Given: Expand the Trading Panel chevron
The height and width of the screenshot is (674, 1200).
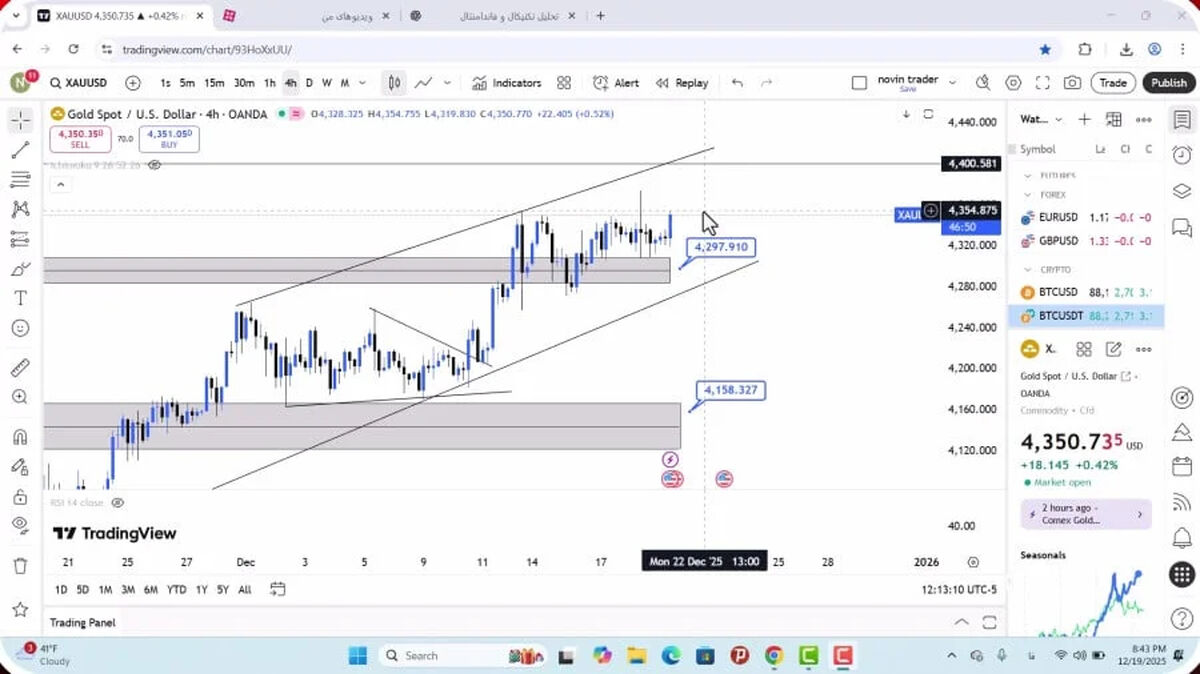Looking at the screenshot, I should pyautogui.click(x=961, y=622).
